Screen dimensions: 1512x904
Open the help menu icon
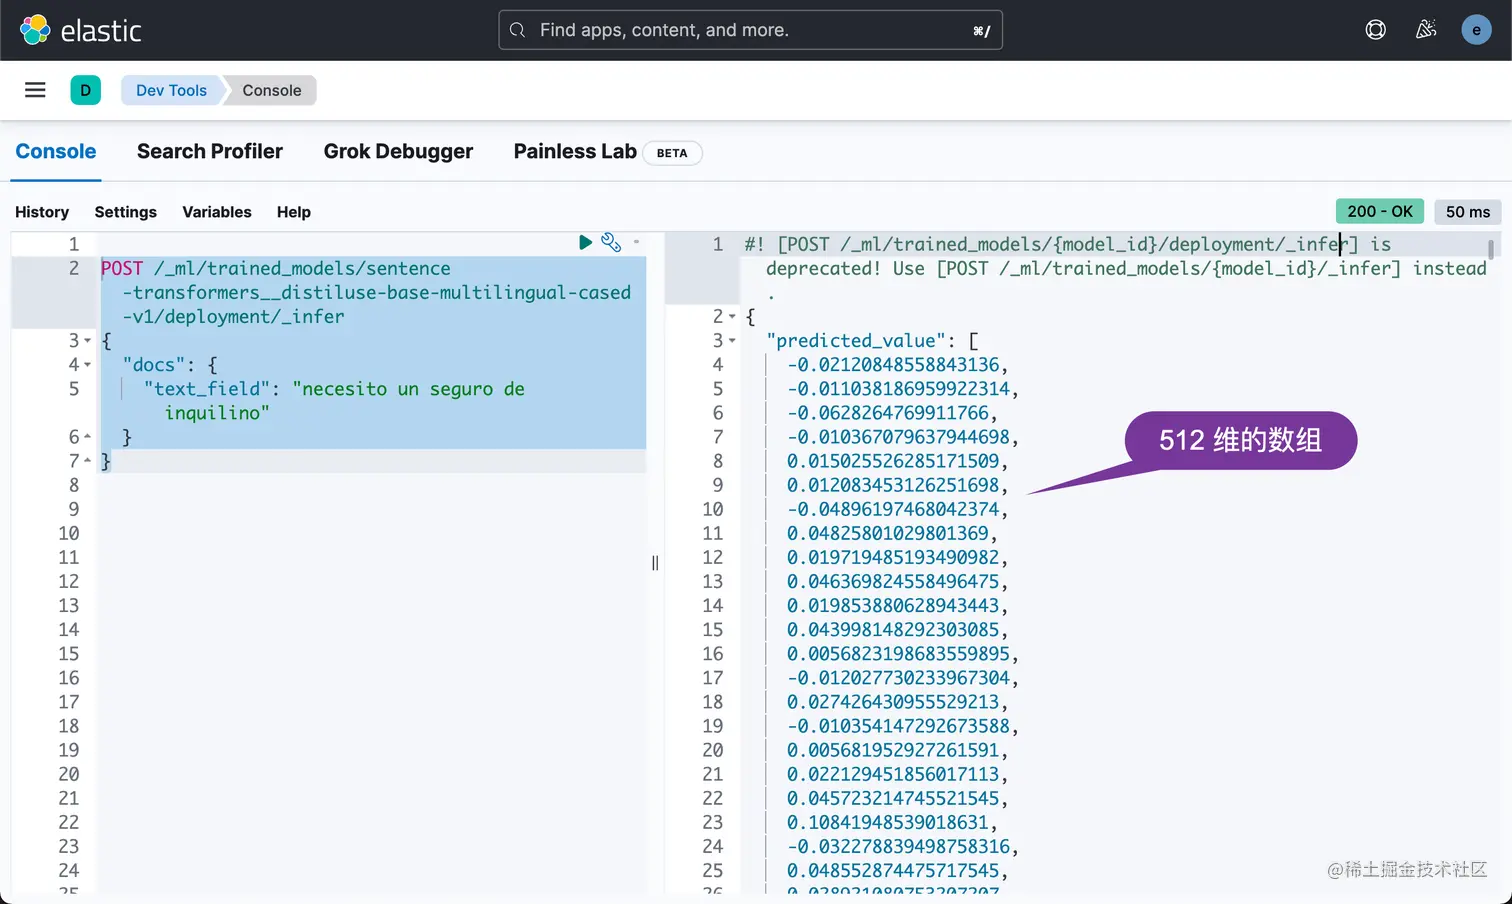coord(1376,30)
